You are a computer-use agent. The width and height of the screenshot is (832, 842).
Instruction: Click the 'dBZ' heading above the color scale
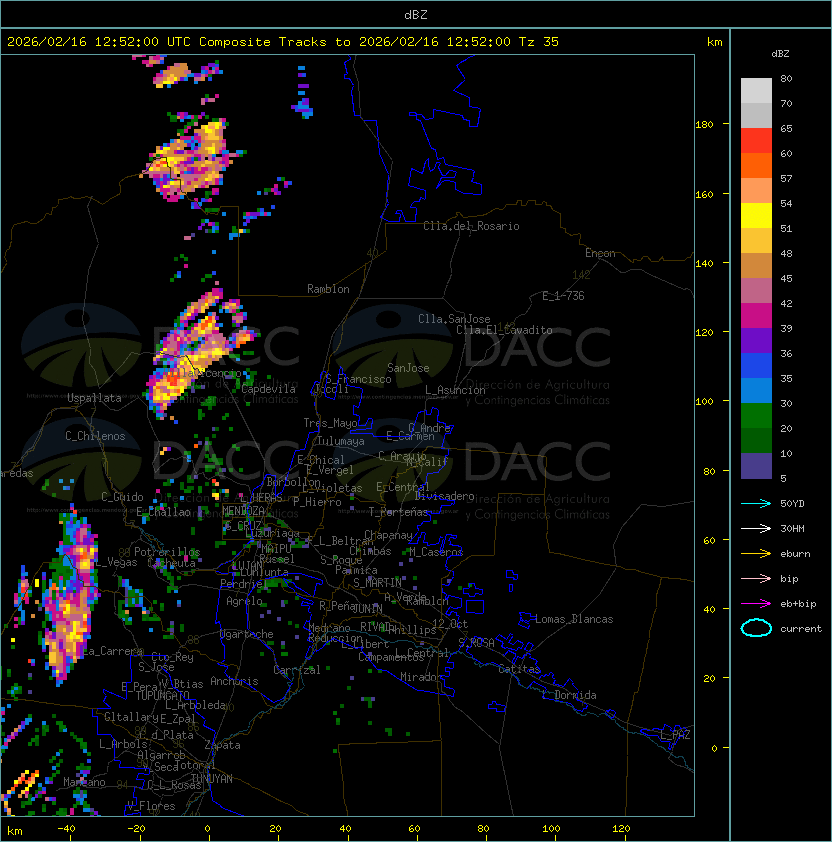[x=780, y=54]
